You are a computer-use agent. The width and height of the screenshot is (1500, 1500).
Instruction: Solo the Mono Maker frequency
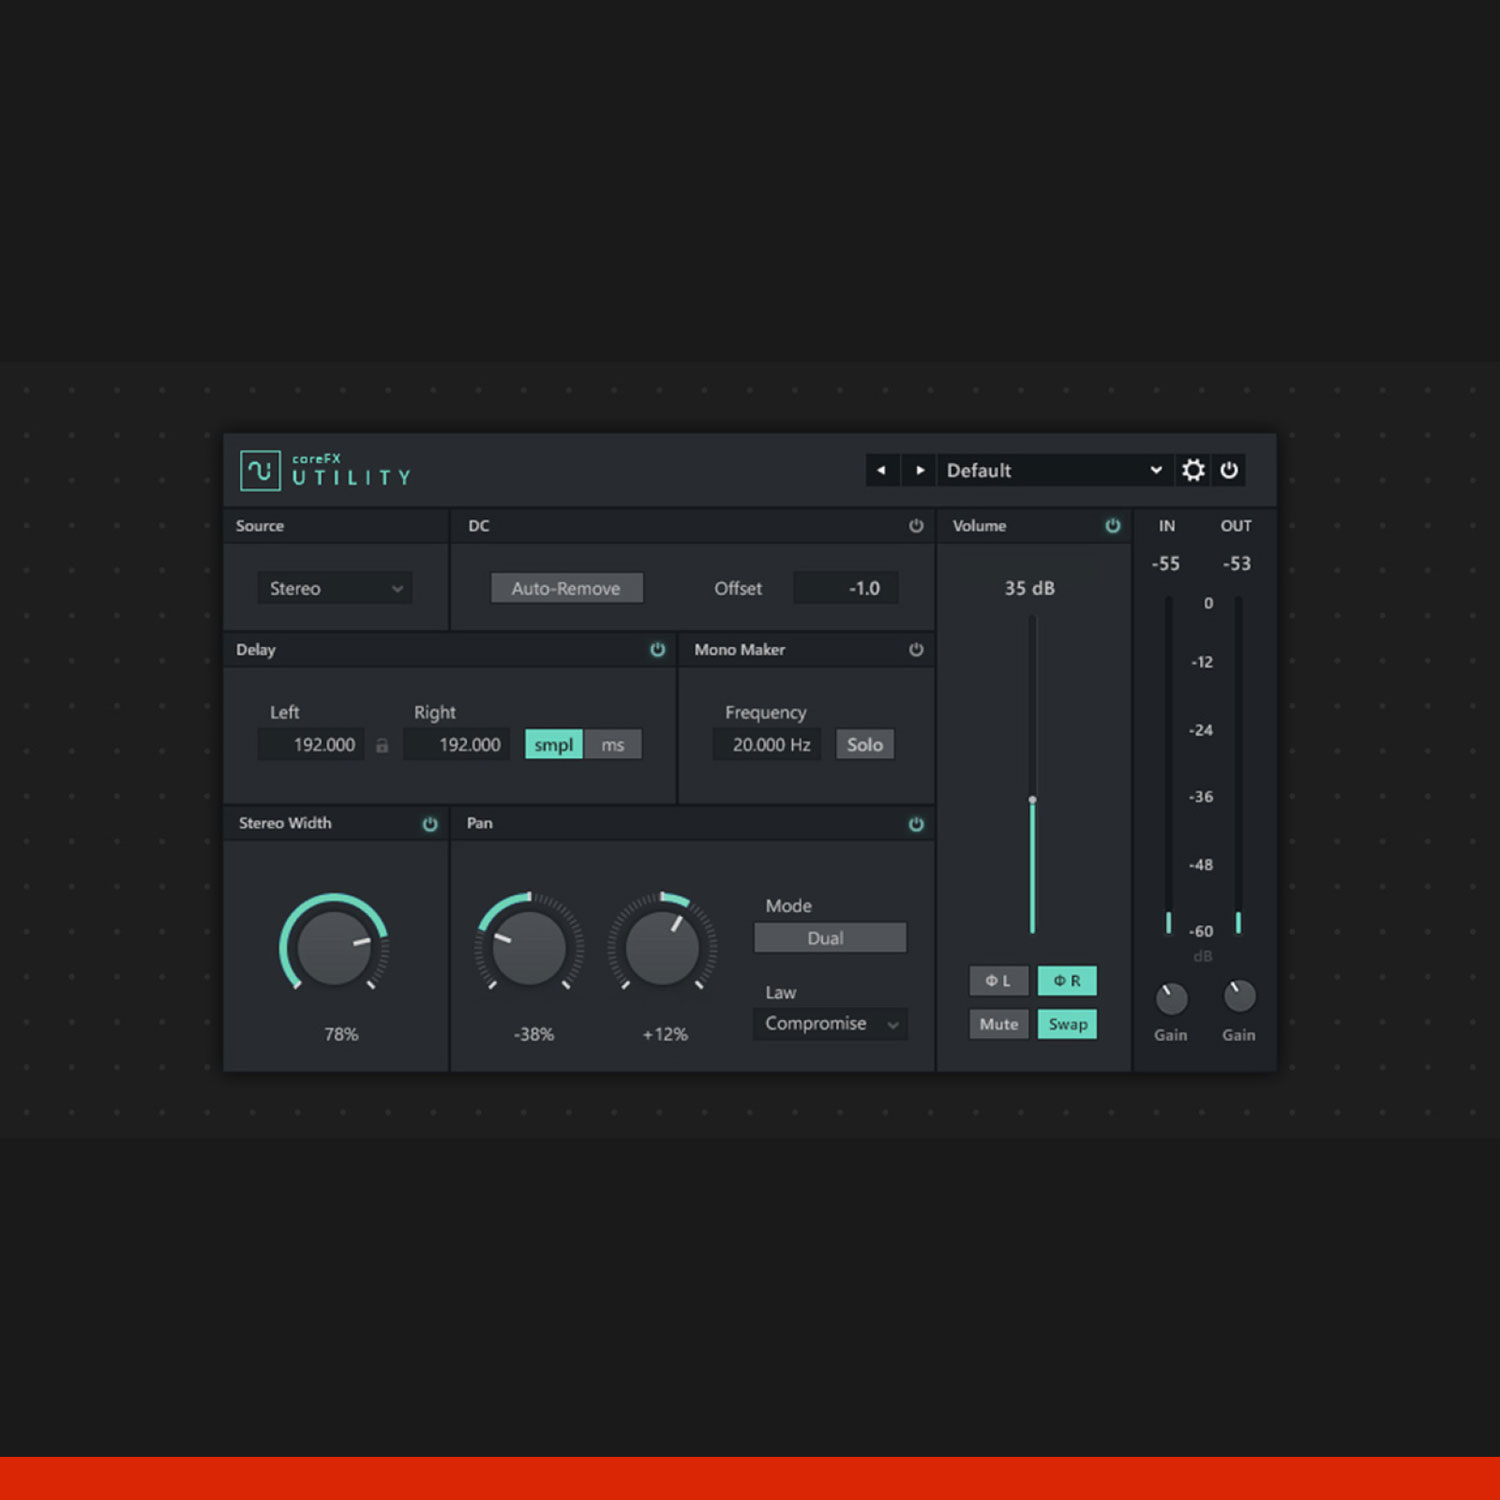[x=864, y=744]
